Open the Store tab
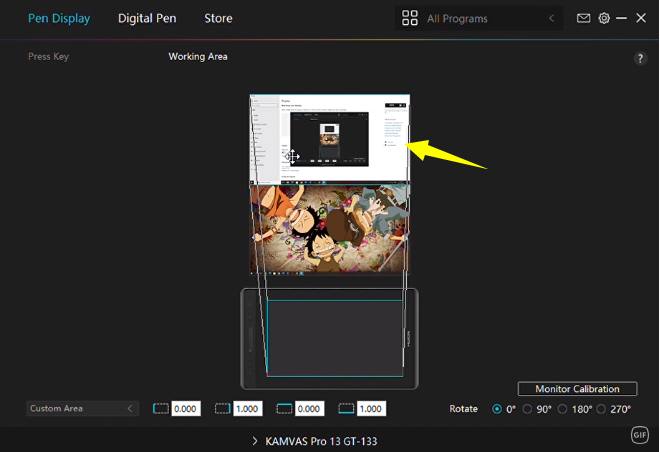 tap(218, 19)
